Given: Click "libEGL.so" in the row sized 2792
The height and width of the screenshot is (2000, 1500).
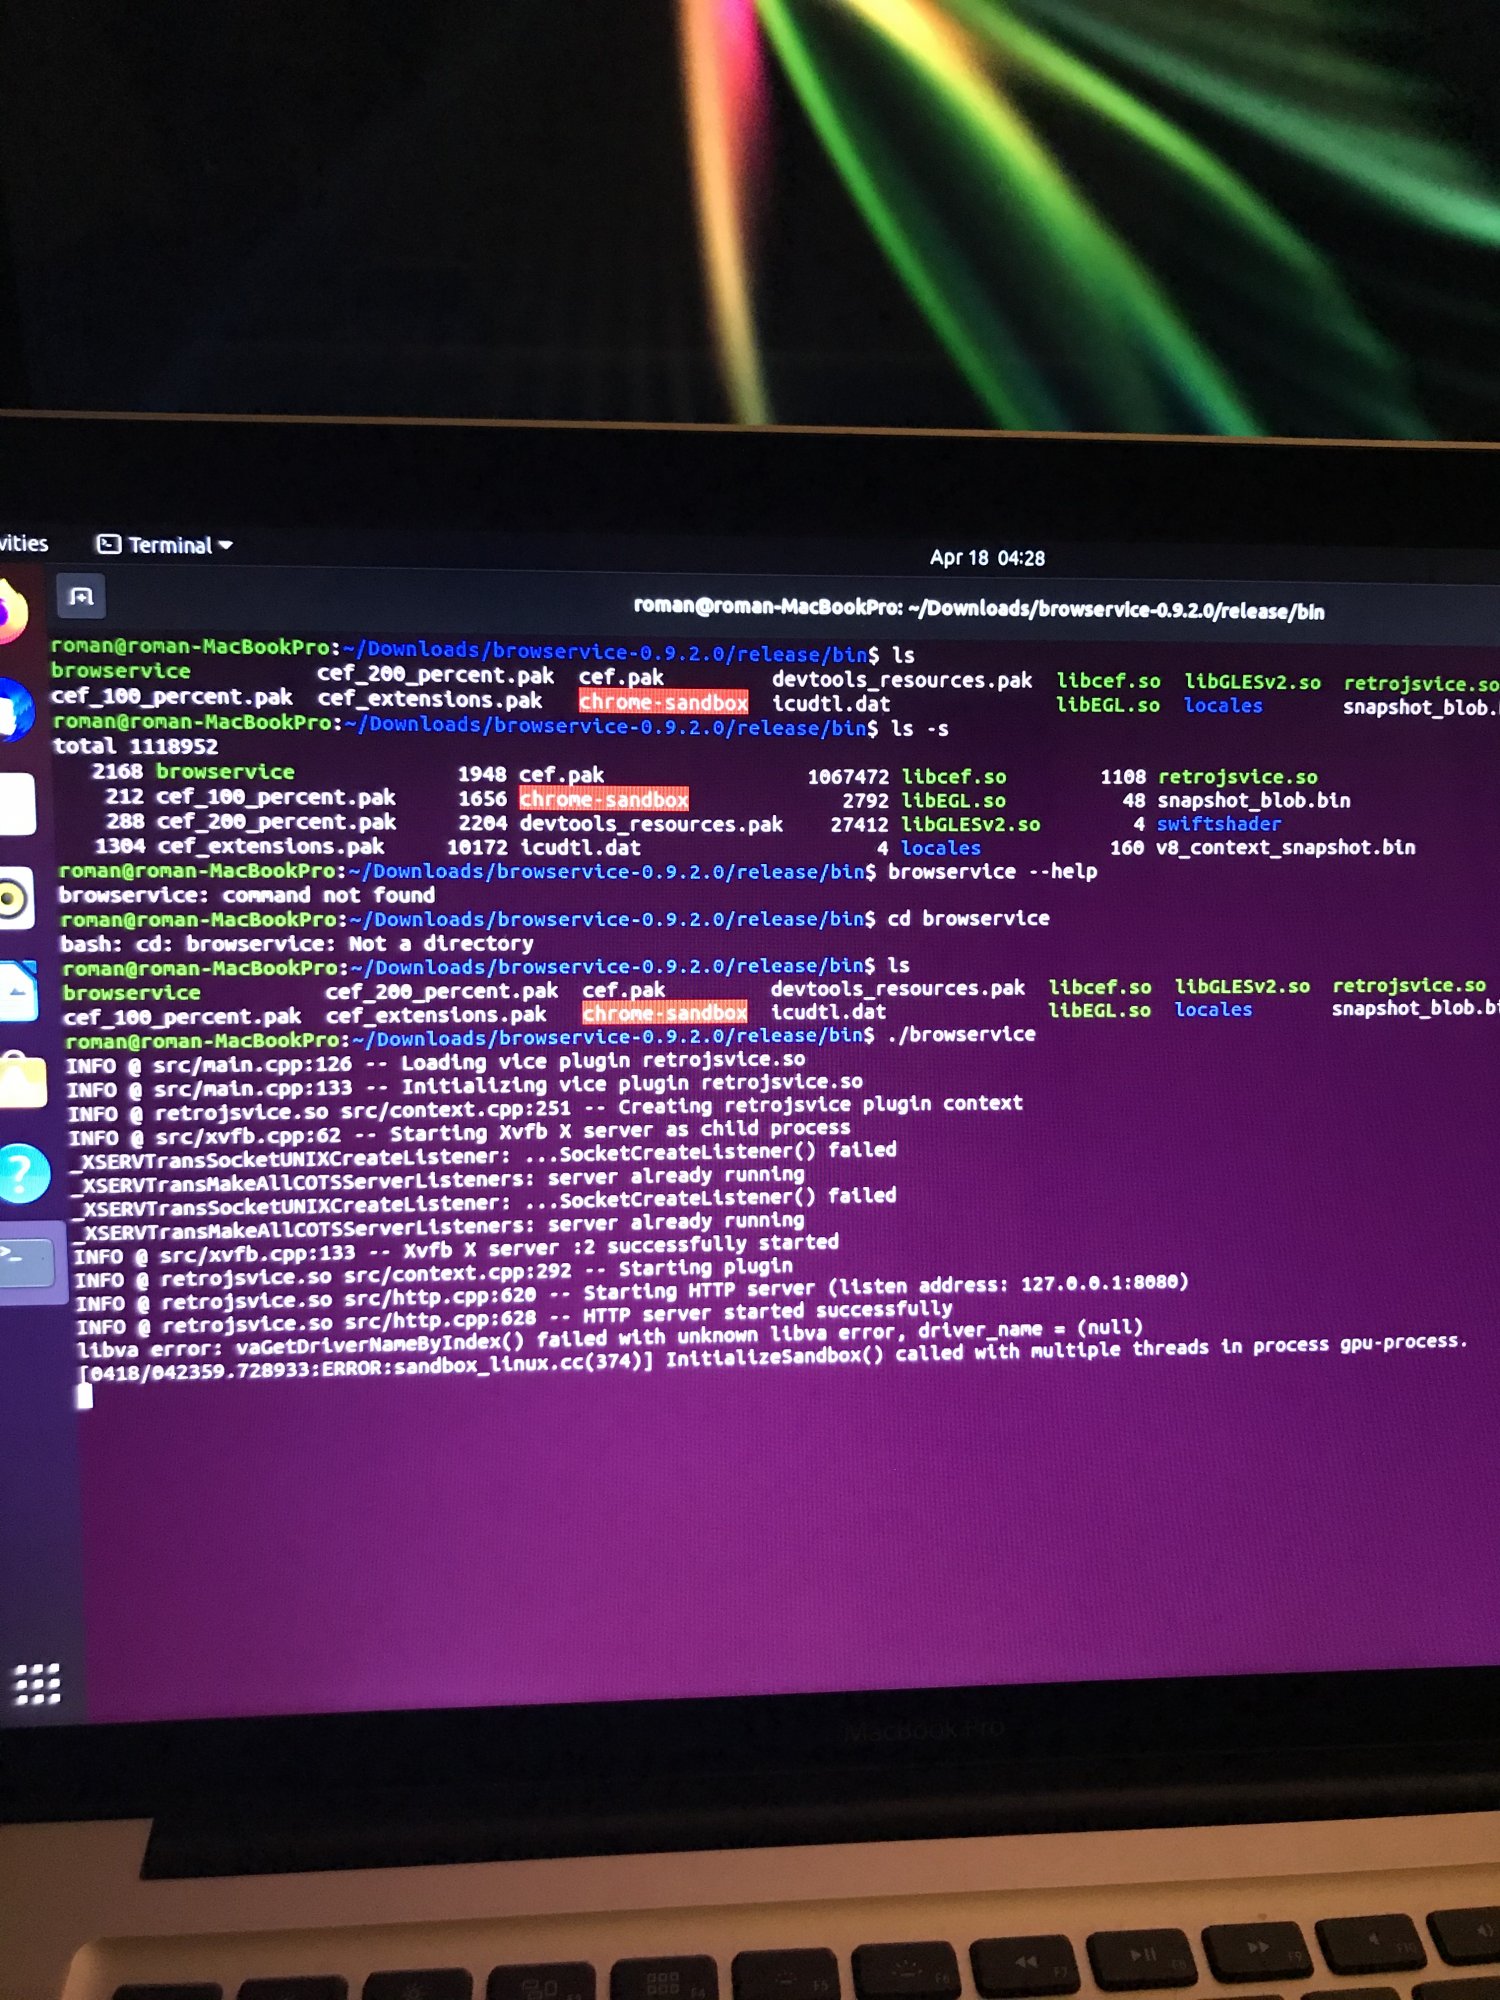Looking at the screenshot, I should [x=954, y=801].
